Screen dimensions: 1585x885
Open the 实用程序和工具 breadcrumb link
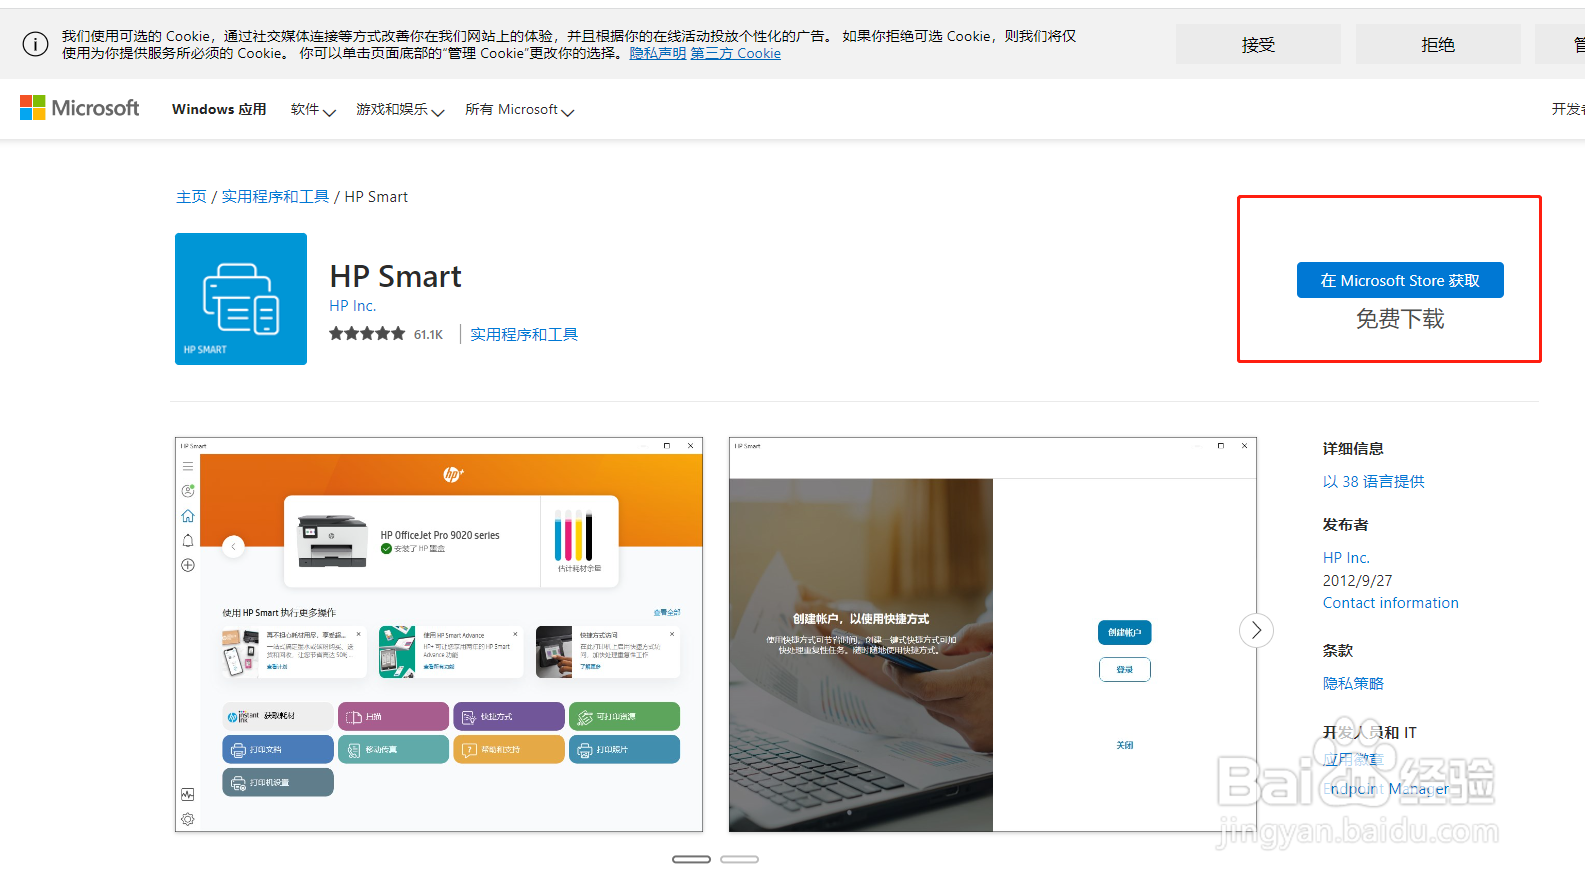275,197
